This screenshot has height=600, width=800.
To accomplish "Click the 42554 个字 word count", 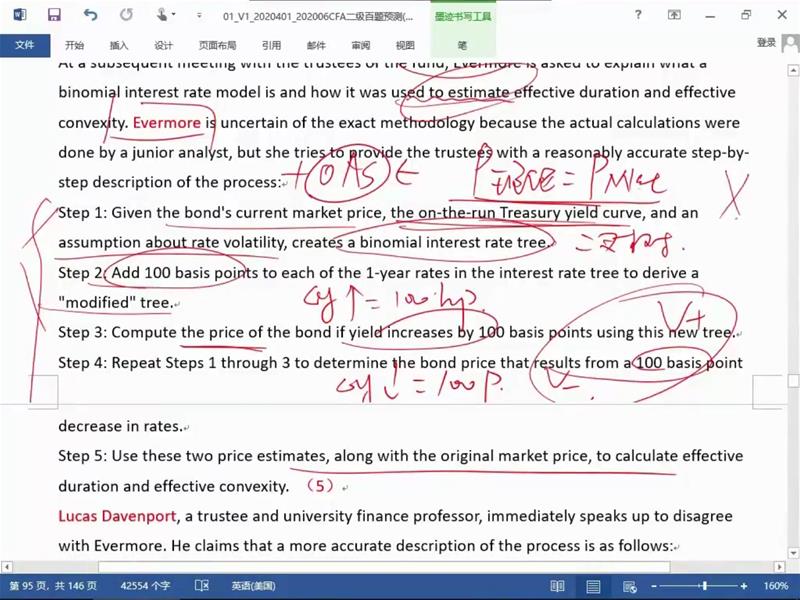I will (x=147, y=585).
